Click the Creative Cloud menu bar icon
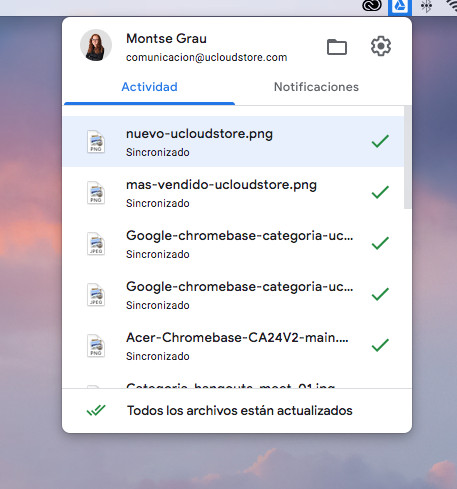 point(372,6)
